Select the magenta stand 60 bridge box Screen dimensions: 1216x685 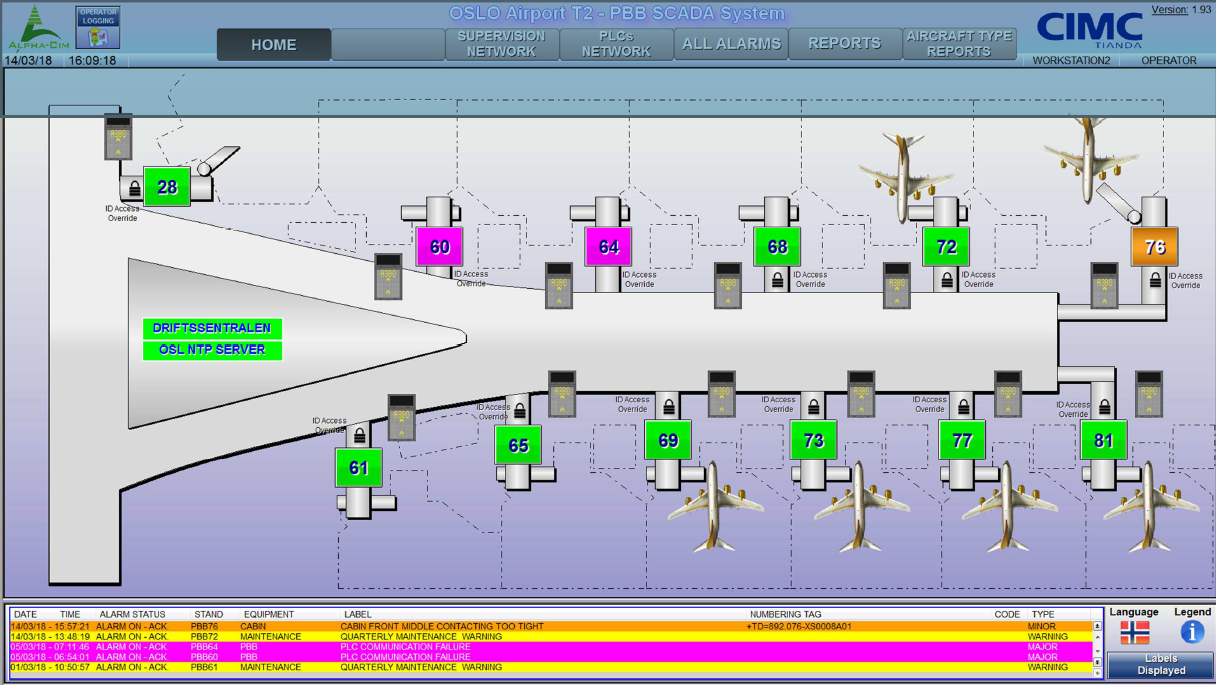coord(440,247)
